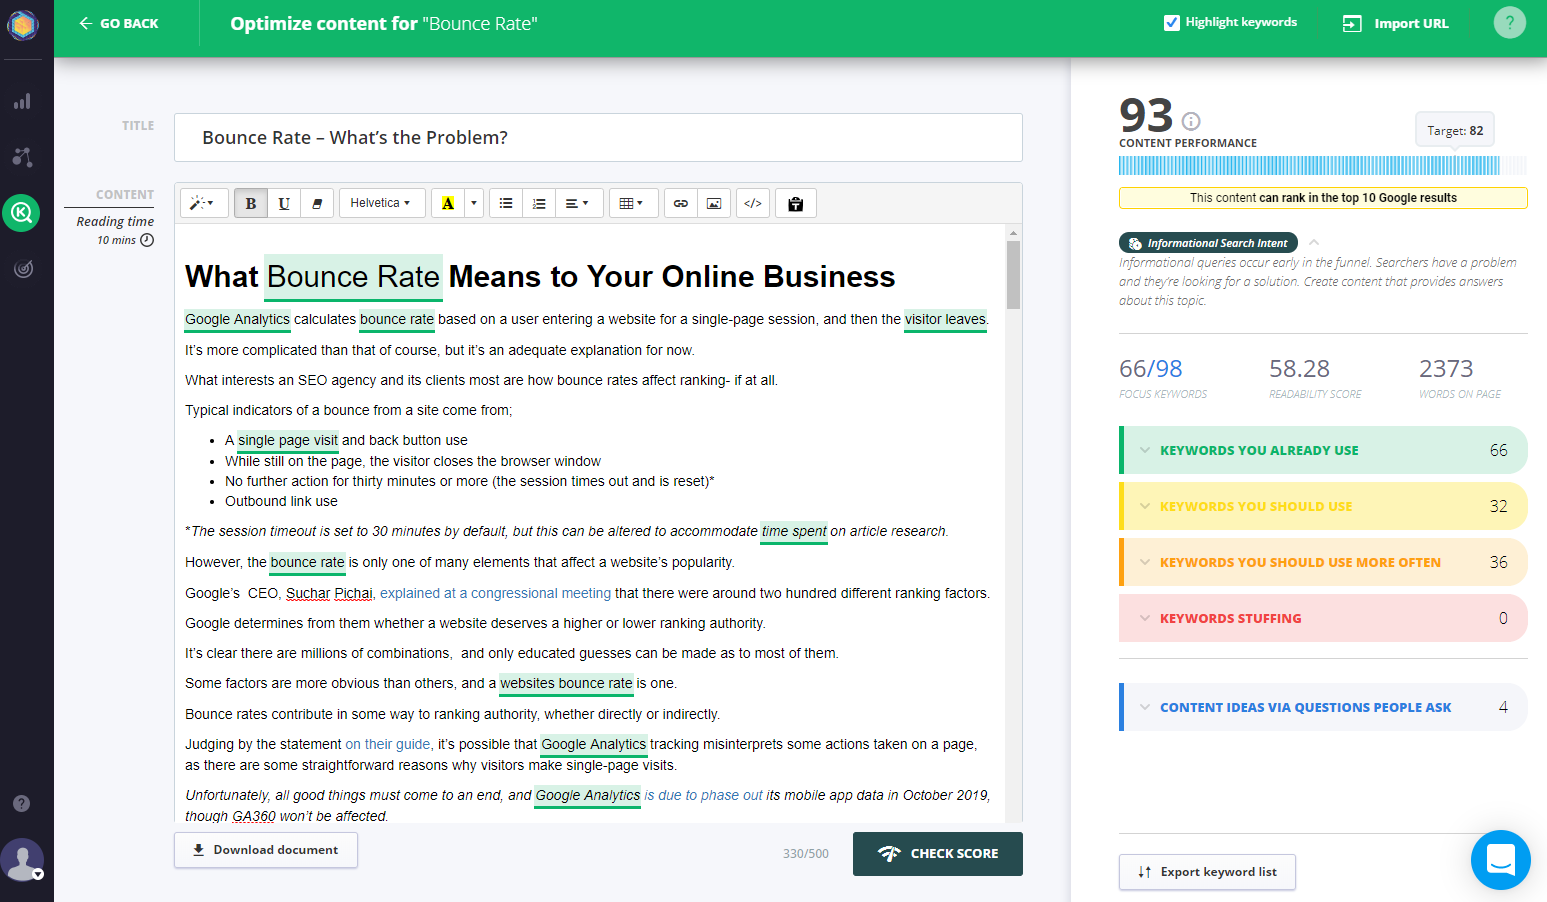Apply the yellow highlight text color
Image resolution: width=1547 pixels, height=902 pixels.
coord(448,203)
